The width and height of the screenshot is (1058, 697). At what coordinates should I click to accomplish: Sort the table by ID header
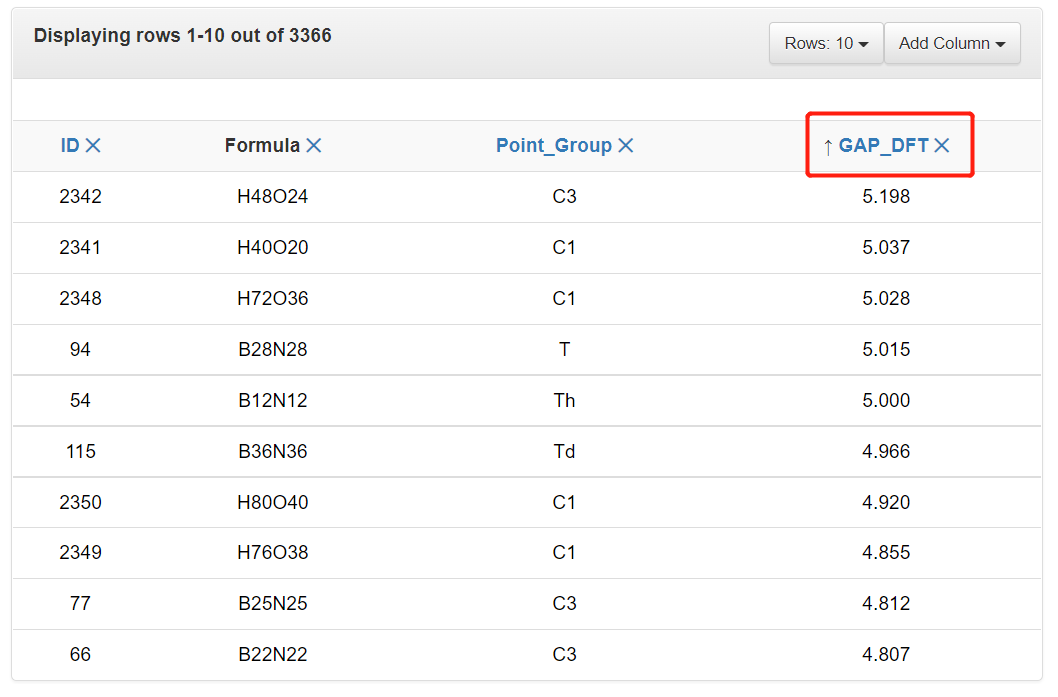click(69, 146)
